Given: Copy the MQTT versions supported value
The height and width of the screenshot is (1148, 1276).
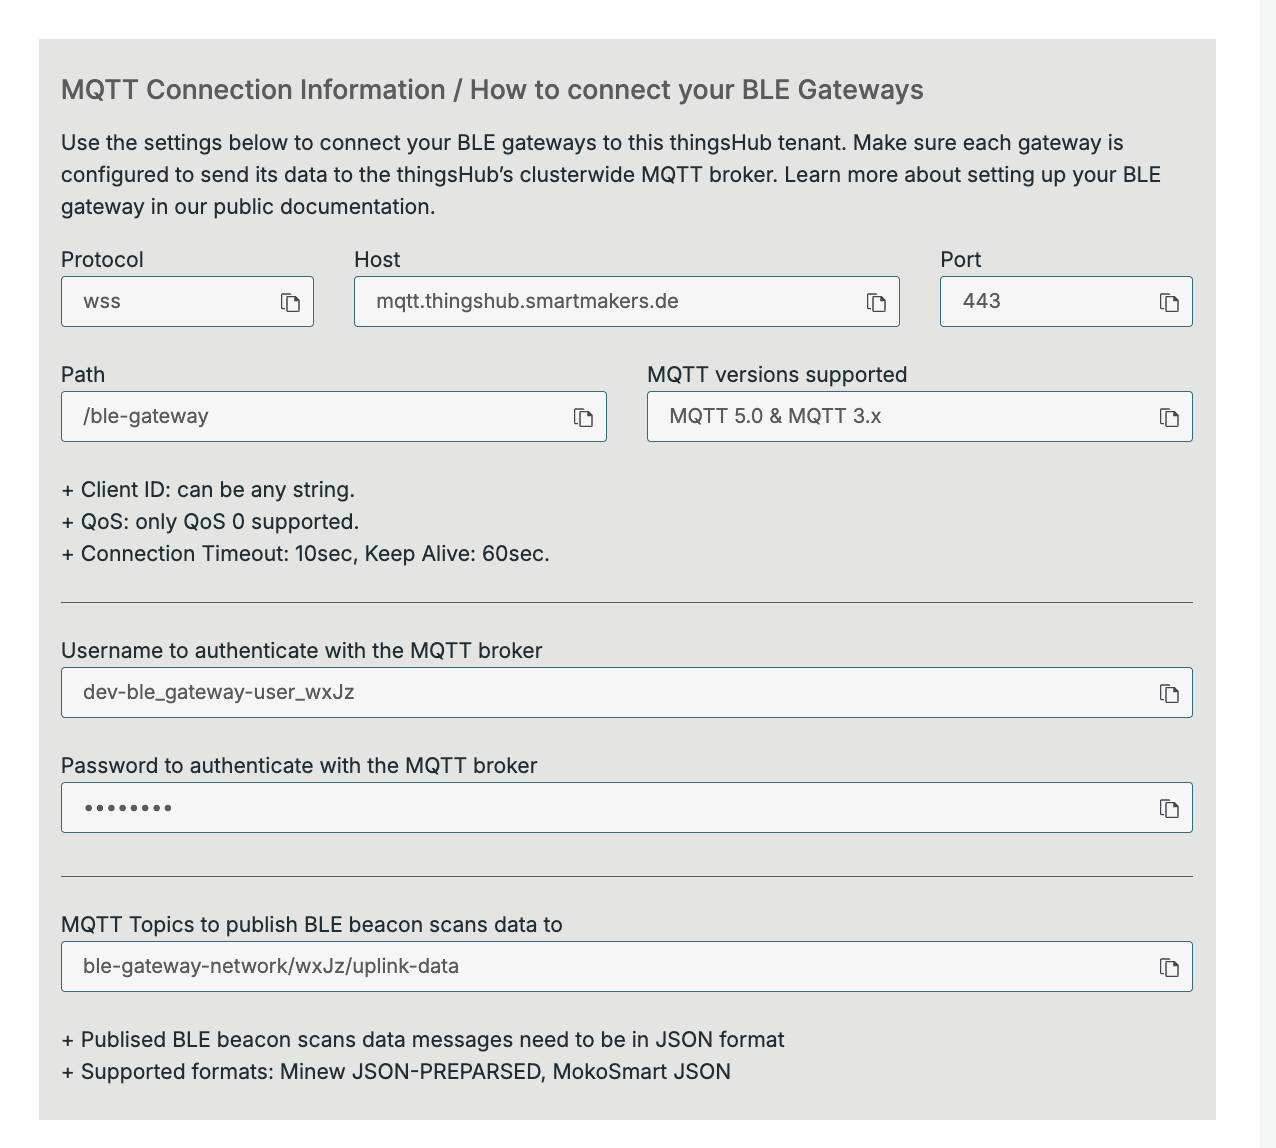Looking at the screenshot, I should point(1169,417).
